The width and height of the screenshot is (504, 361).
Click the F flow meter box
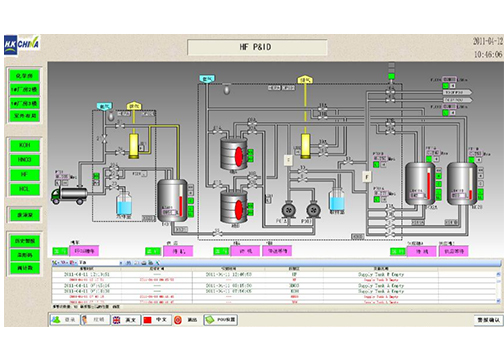tap(367, 176)
